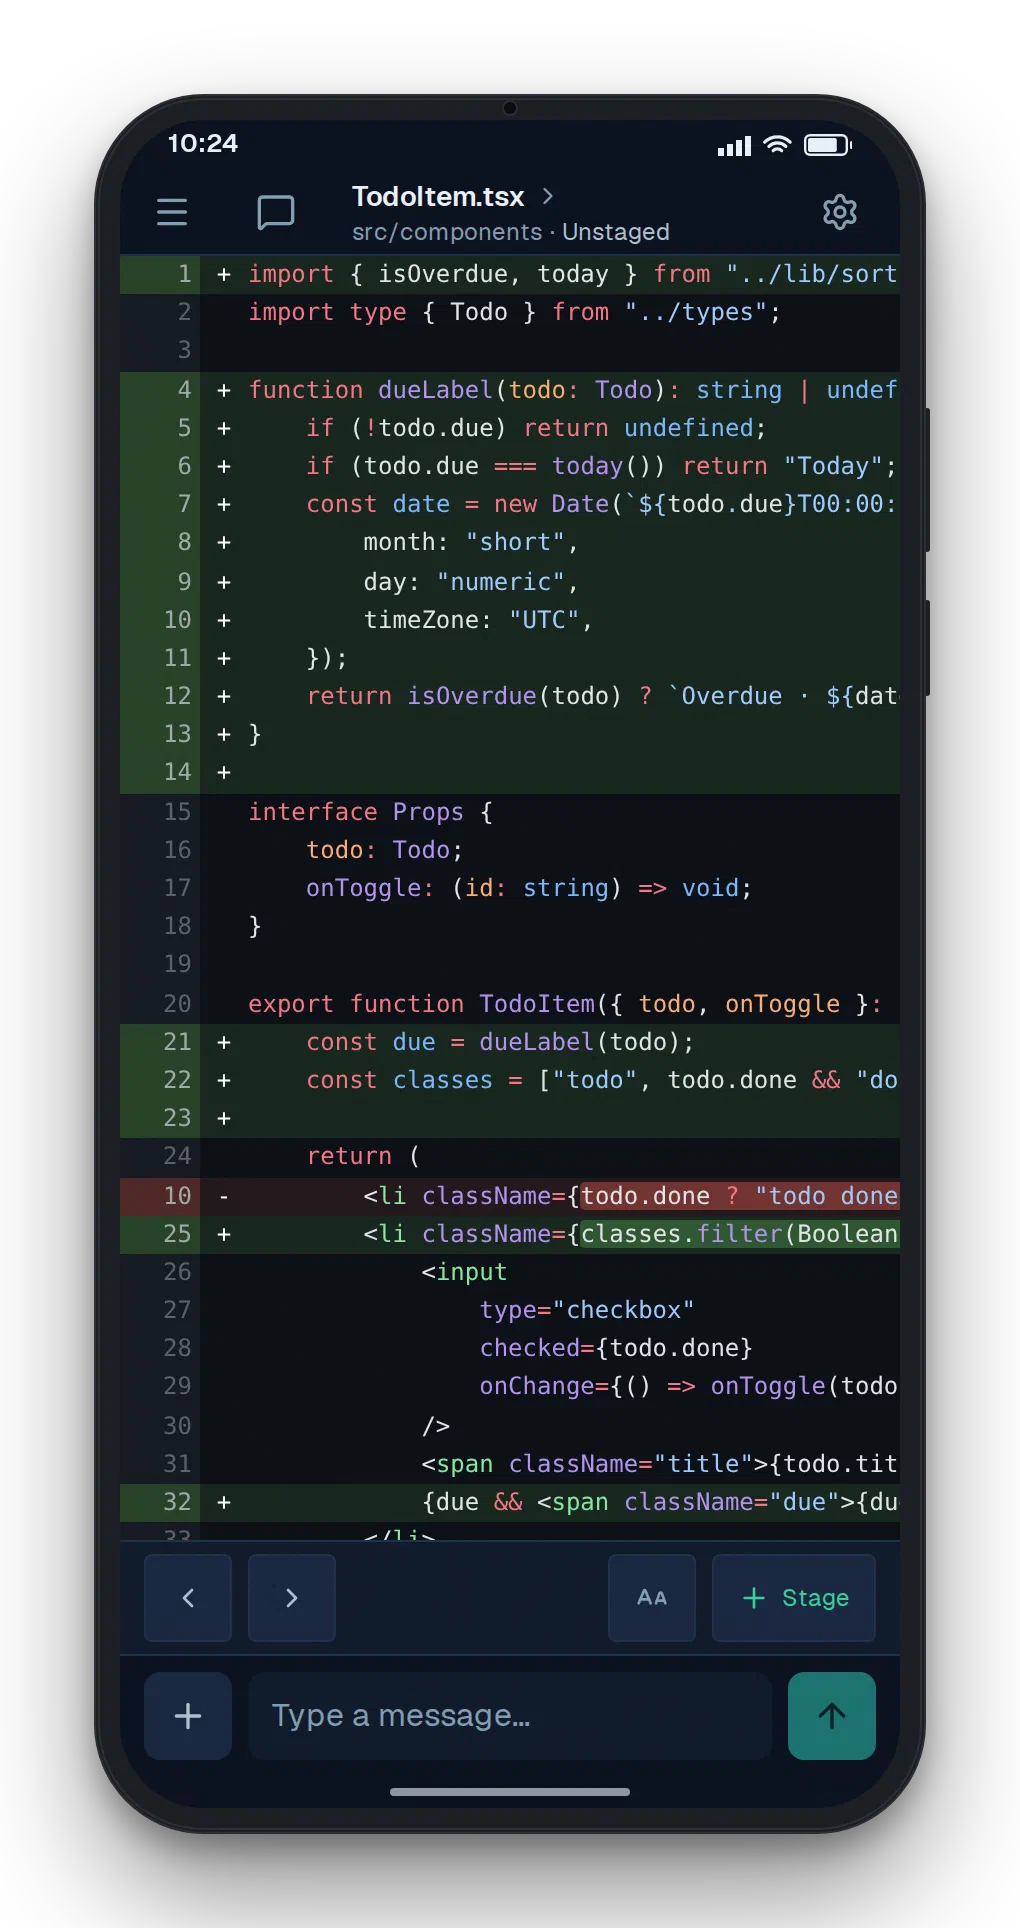This screenshot has width=1020, height=1928.
Task: Tap the const due = dueLabel(todo) line
Action: (510, 1042)
